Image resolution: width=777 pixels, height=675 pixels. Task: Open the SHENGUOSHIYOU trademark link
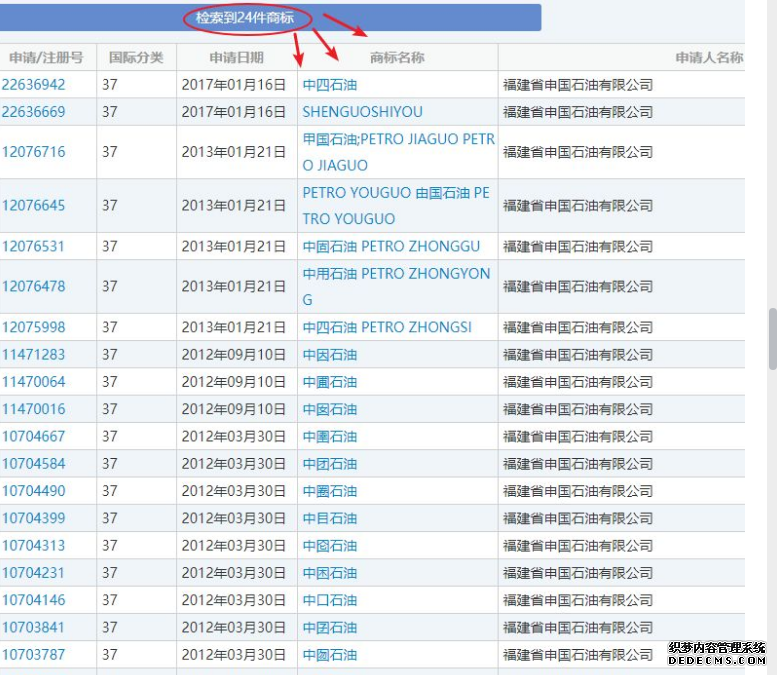362,112
